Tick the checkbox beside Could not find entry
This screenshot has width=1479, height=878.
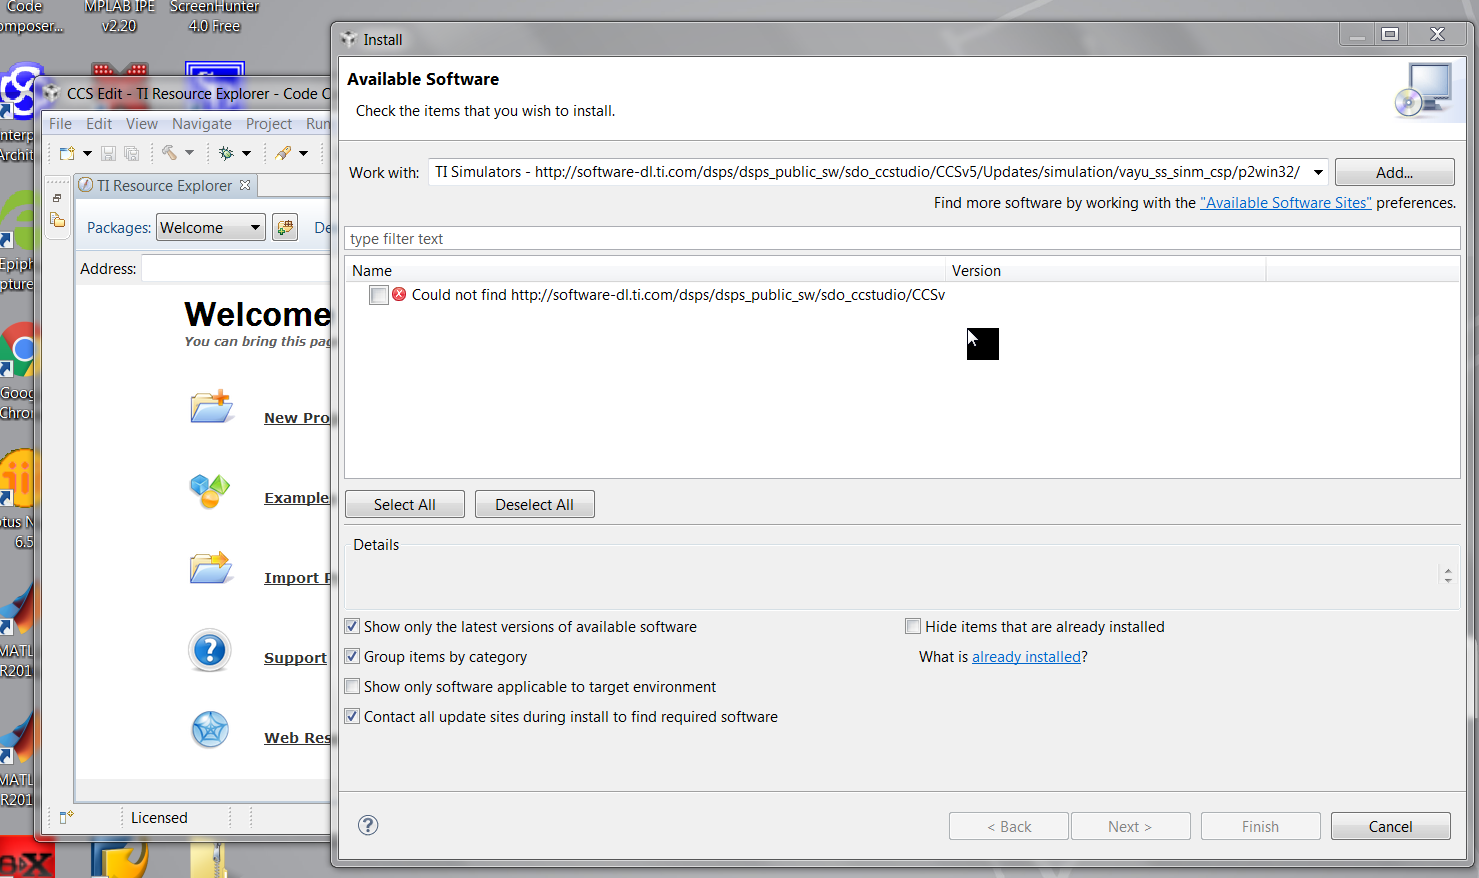tap(378, 295)
